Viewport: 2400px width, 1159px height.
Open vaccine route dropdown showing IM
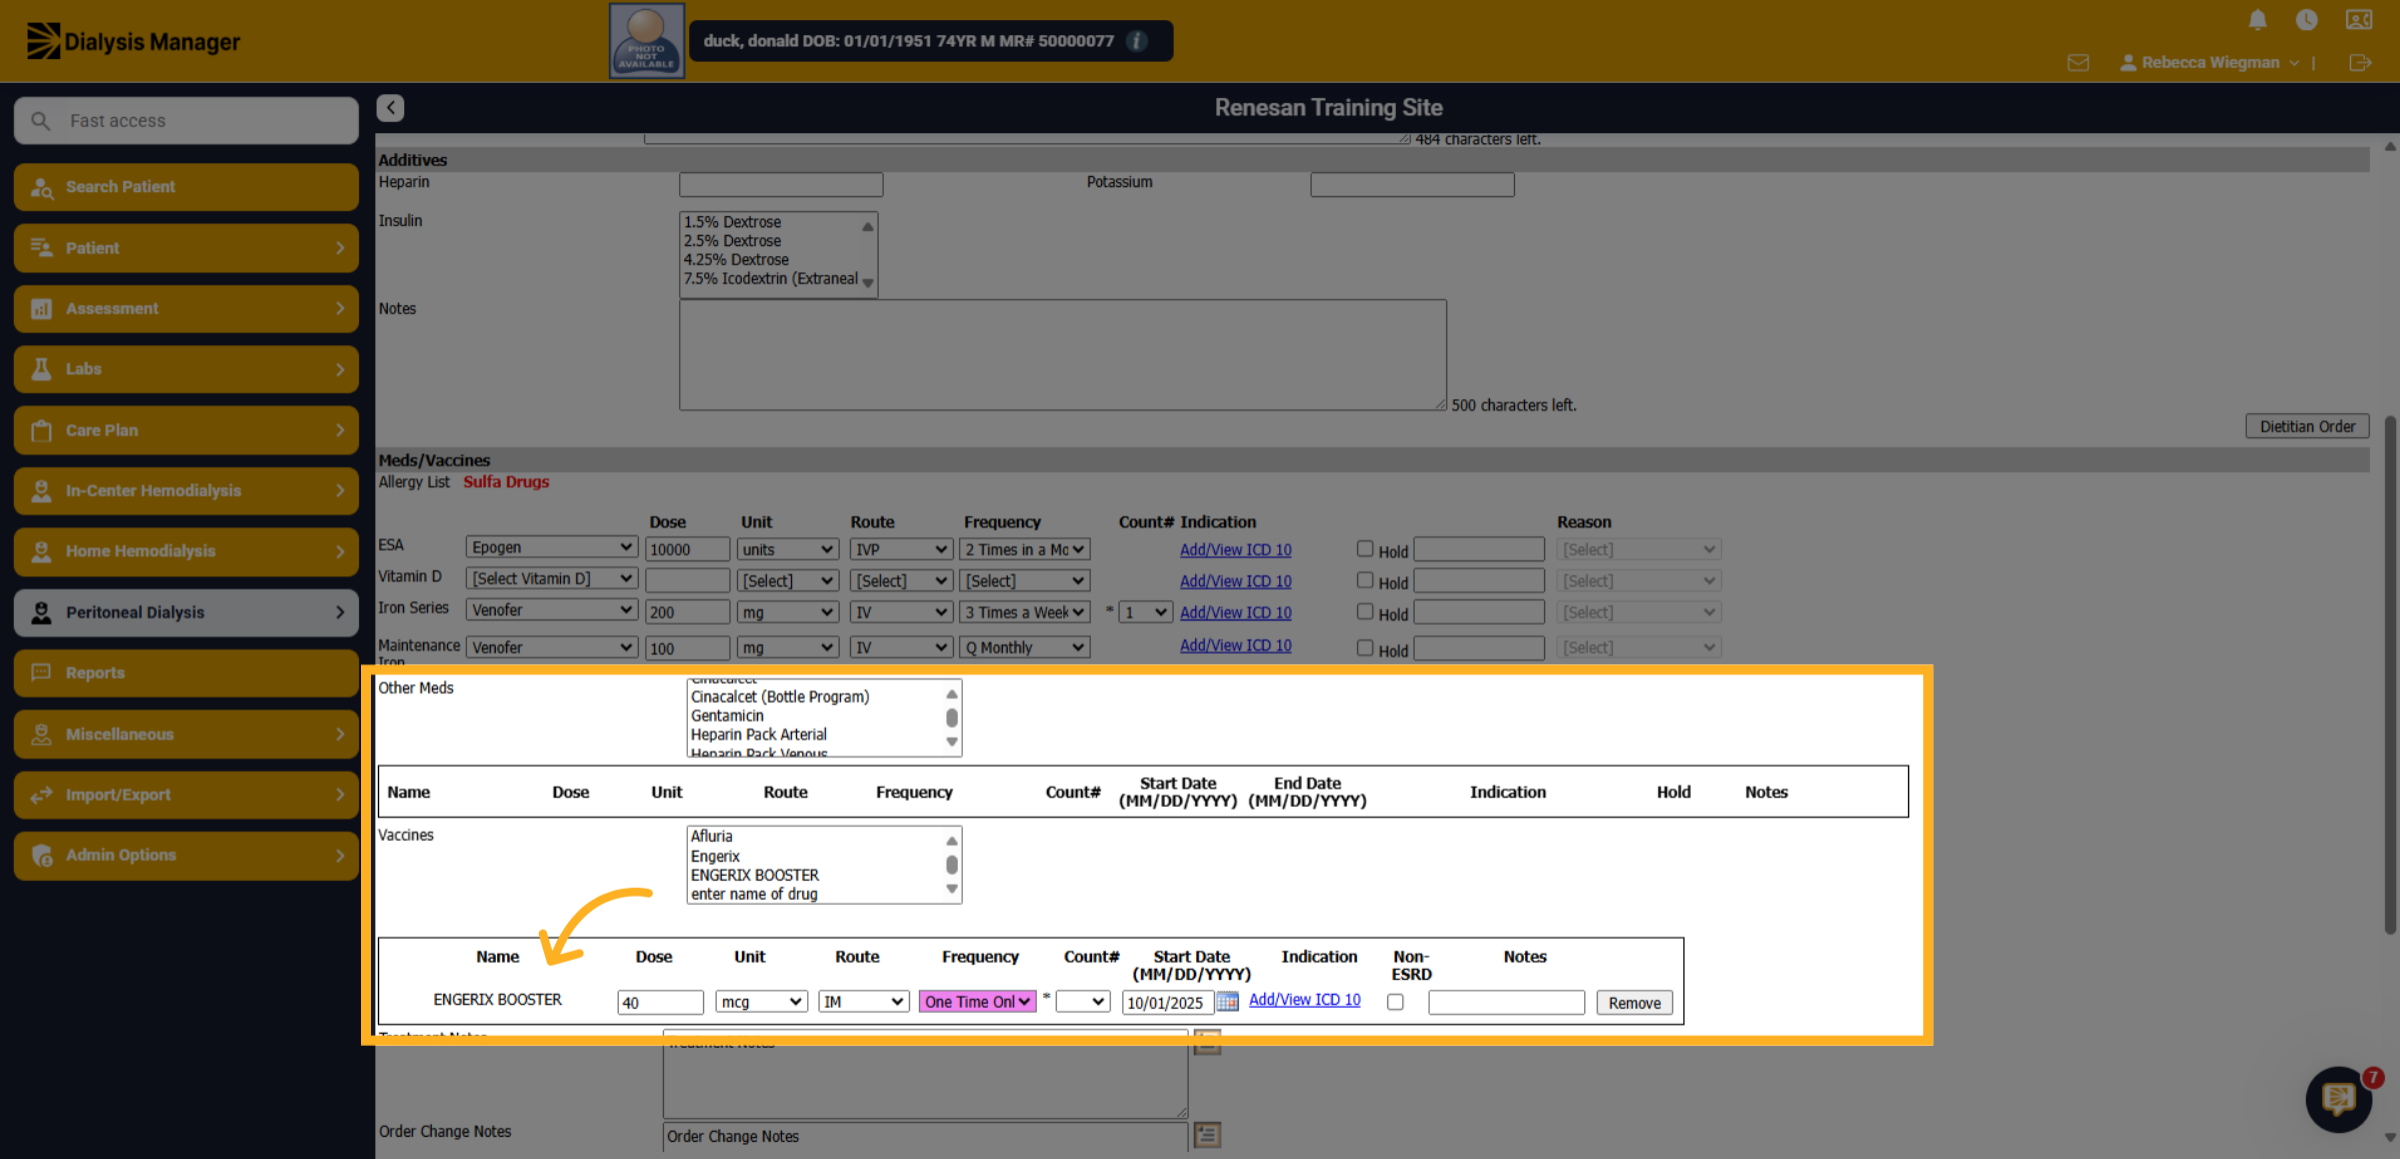tap(863, 1002)
